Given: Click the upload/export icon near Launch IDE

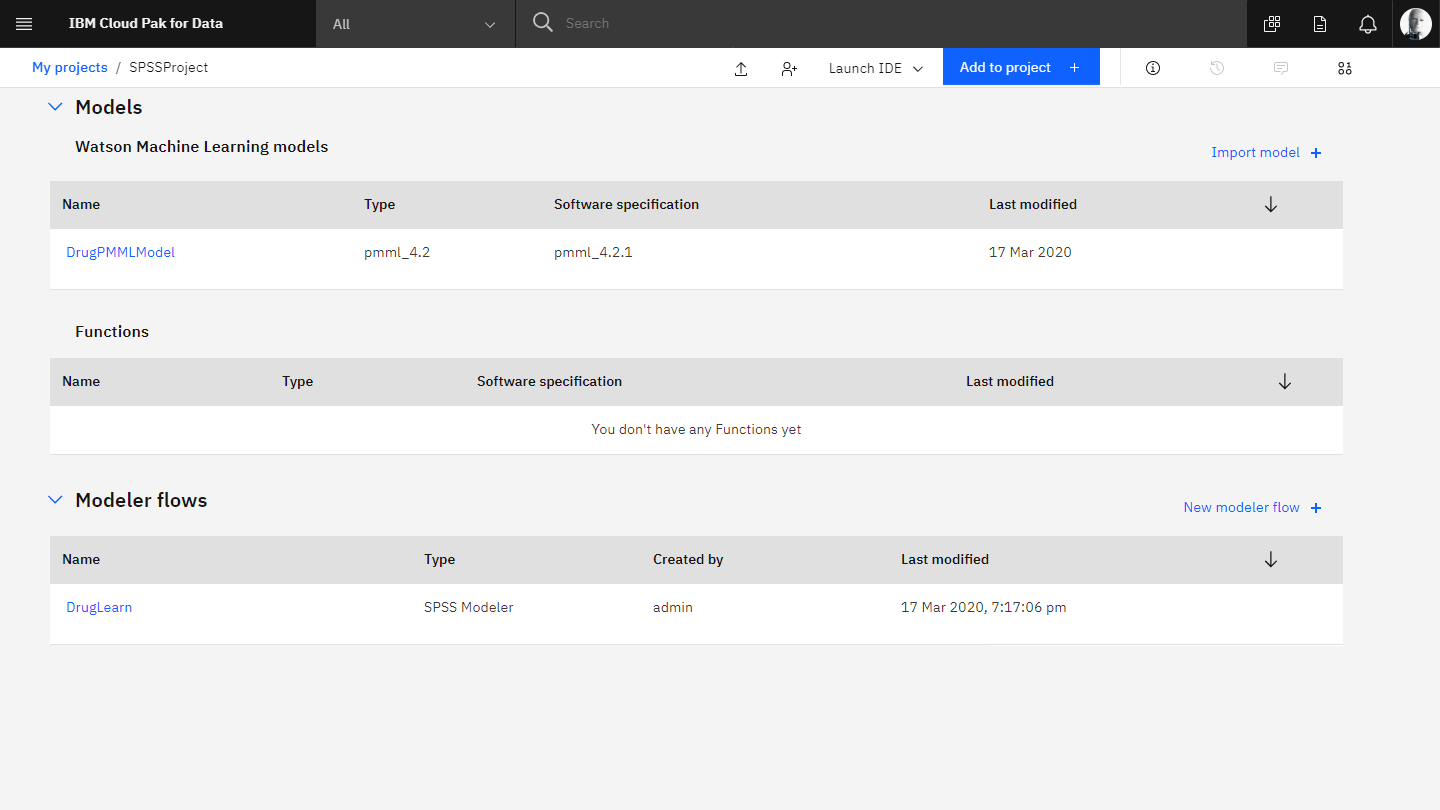Looking at the screenshot, I should (741, 68).
